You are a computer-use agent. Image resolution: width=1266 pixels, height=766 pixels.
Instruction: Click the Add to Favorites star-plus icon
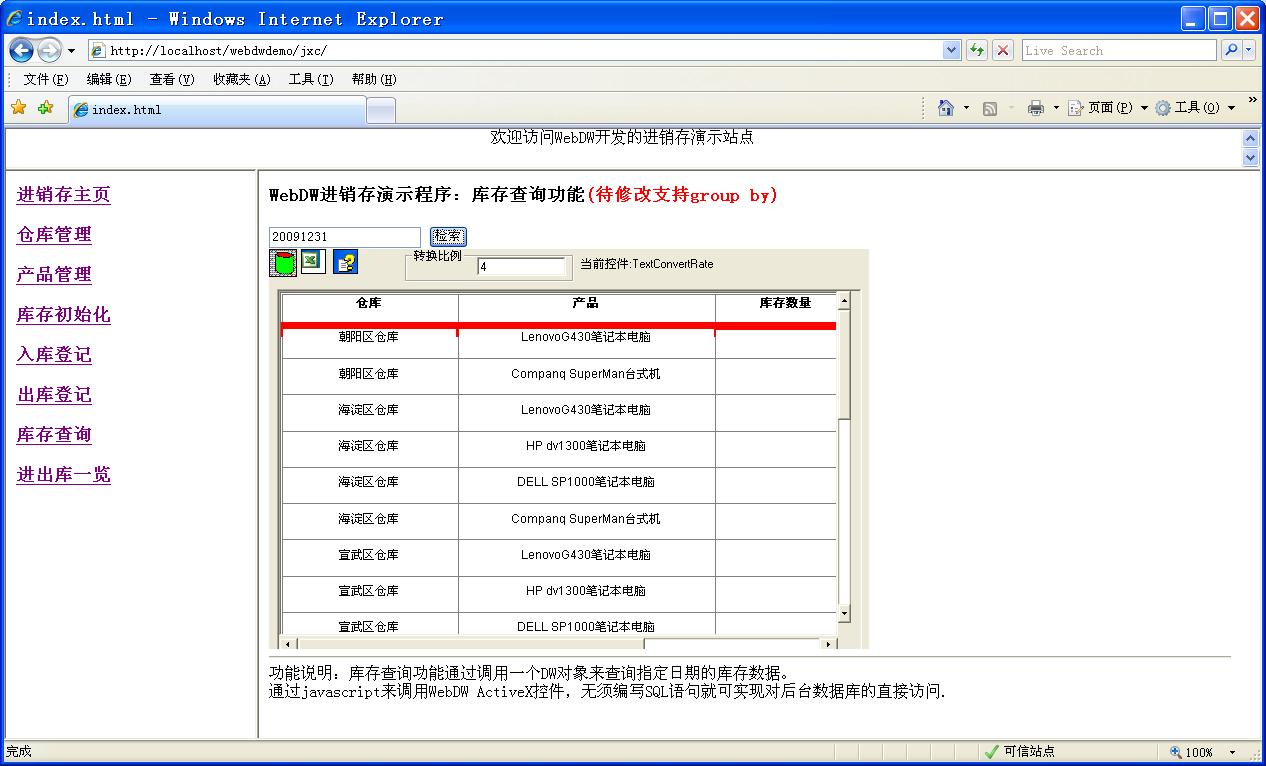(x=45, y=108)
